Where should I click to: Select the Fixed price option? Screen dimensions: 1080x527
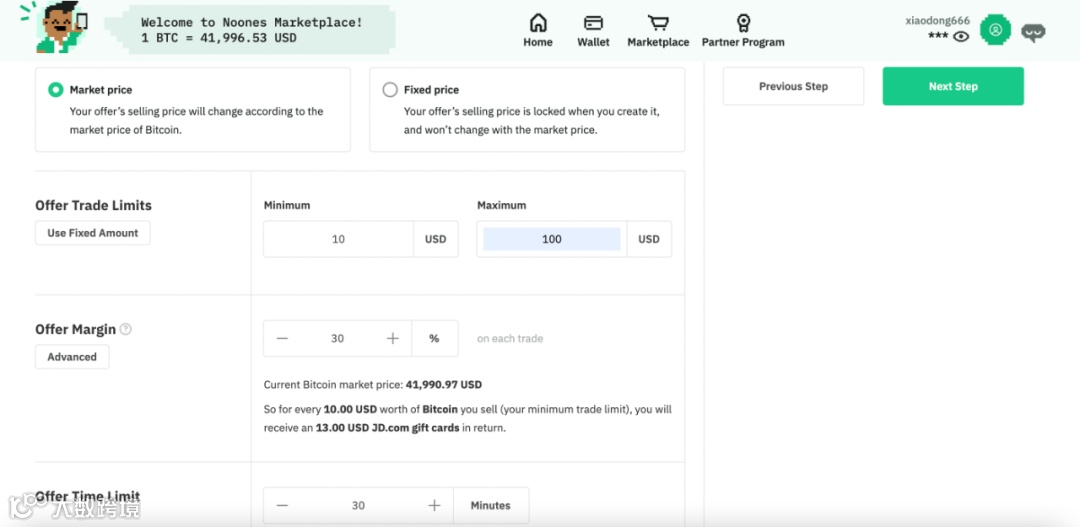coord(390,90)
